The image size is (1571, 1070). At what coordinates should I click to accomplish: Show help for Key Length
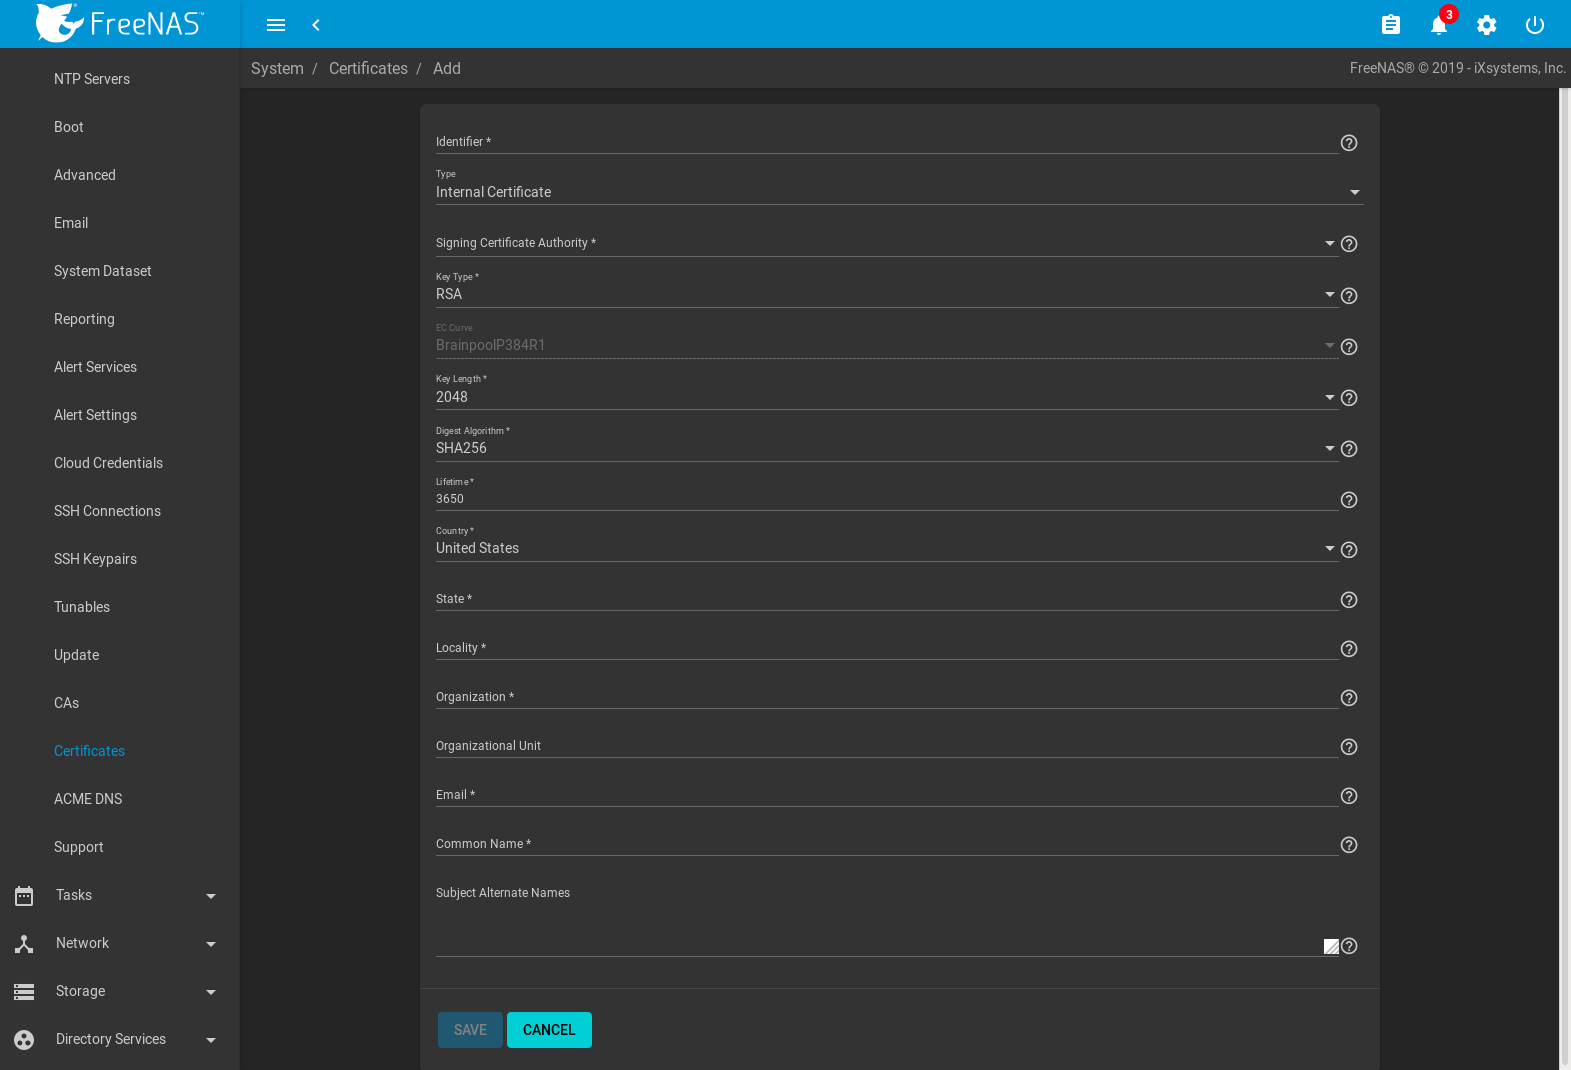point(1349,398)
